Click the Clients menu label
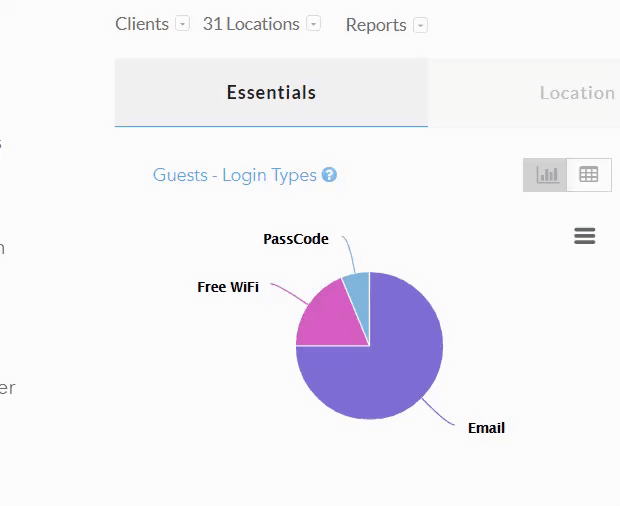The width and height of the screenshot is (620, 506). click(142, 24)
